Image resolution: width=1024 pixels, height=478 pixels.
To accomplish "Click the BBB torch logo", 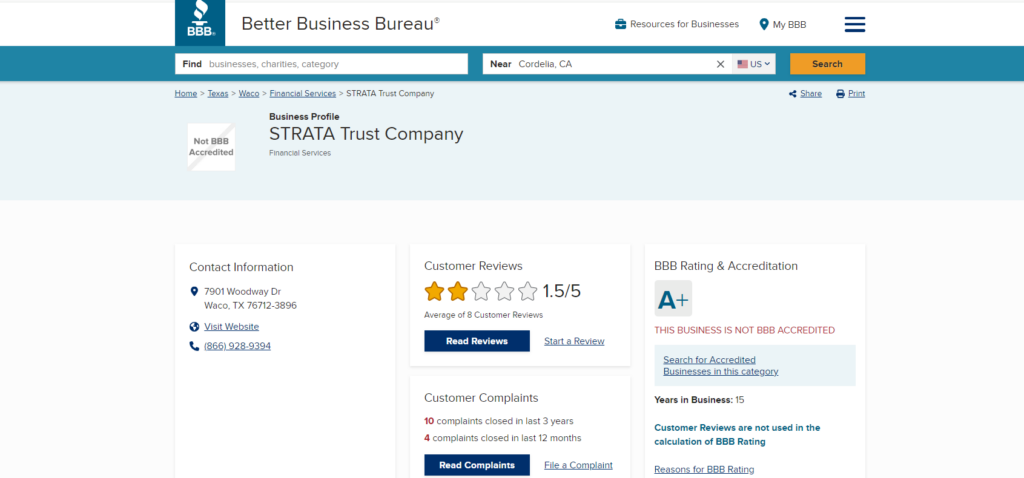I will pyautogui.click(x=200, y=22).
